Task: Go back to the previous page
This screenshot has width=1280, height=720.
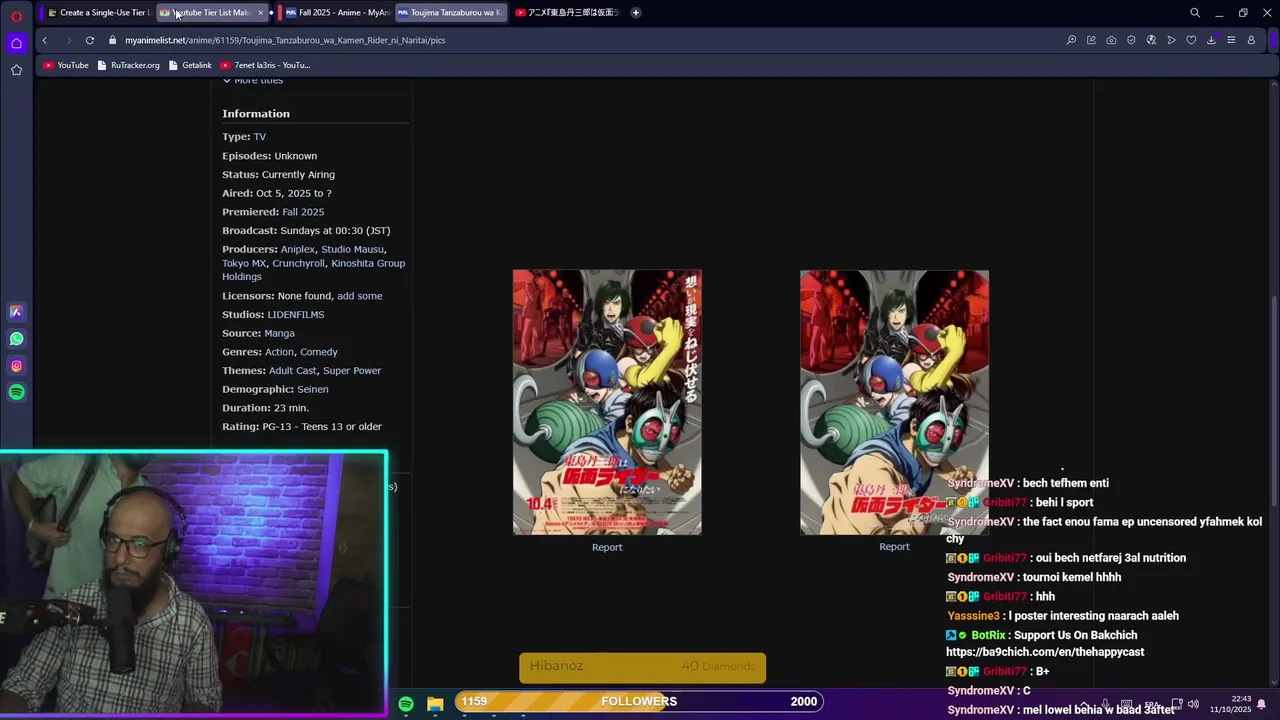Action: coord(44,40)
